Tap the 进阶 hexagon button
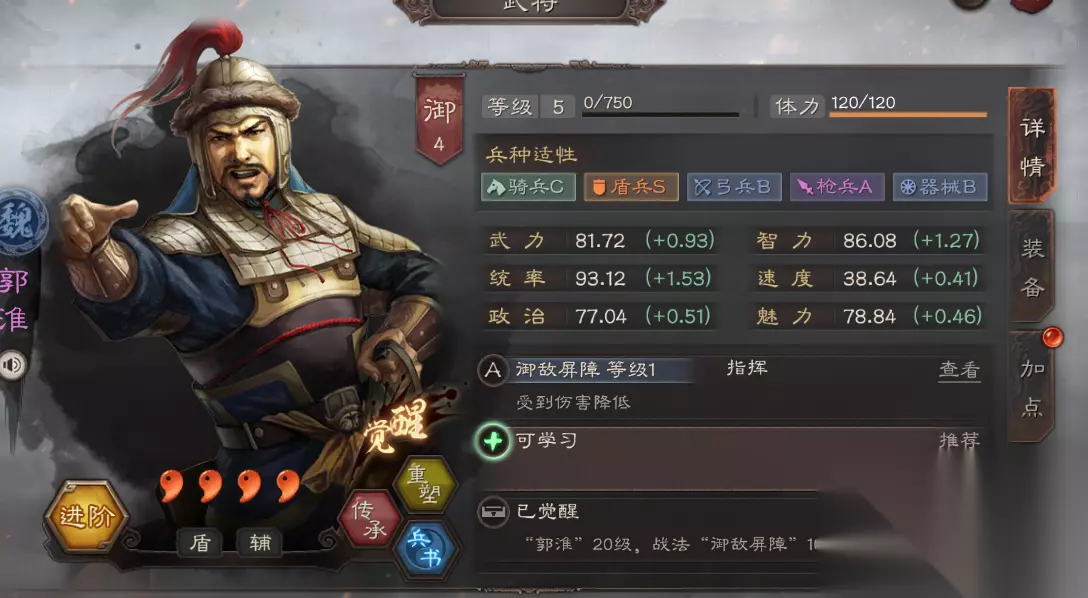 85,515
